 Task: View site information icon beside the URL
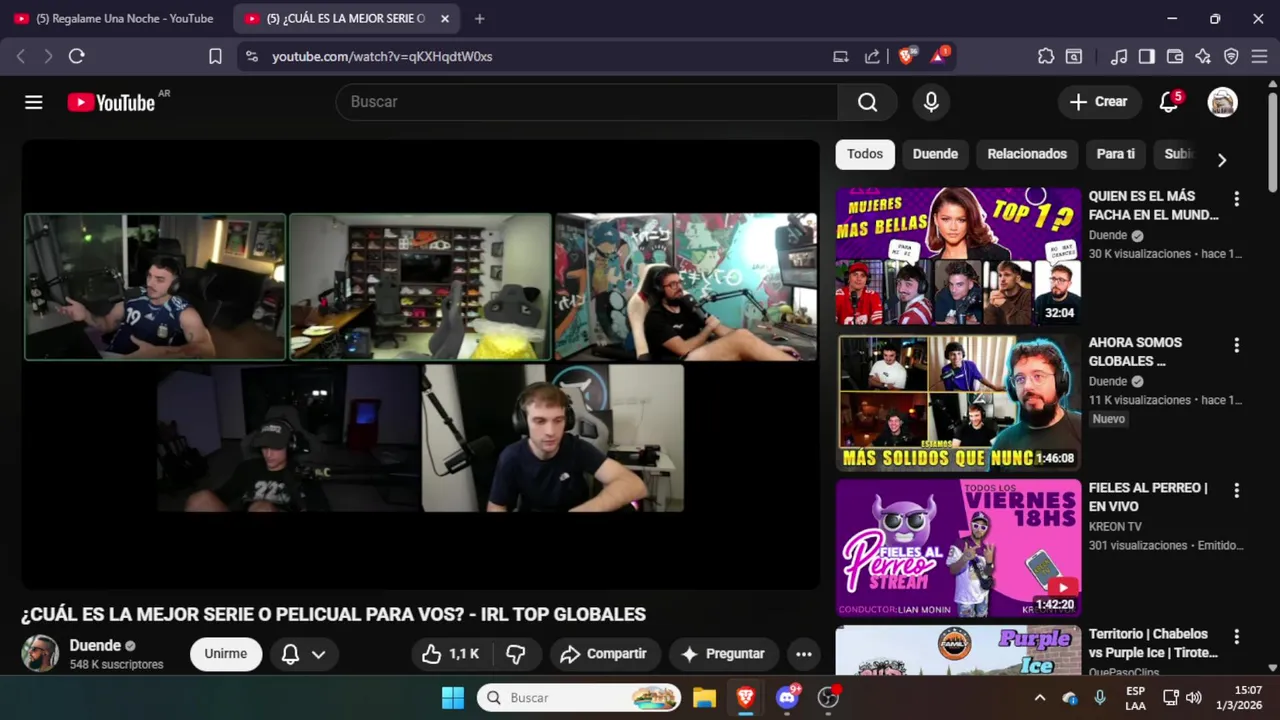[x=251, y=57]
